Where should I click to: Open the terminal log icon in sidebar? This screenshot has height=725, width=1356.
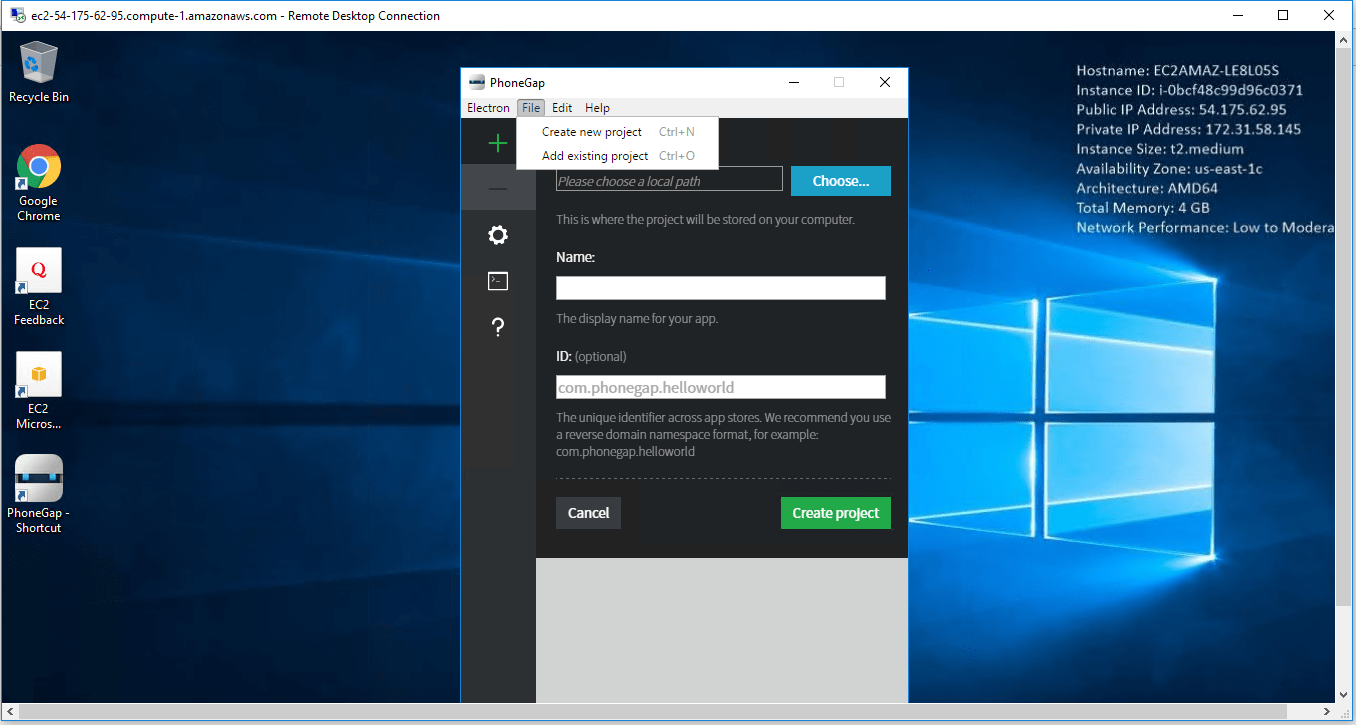(497, 281)
